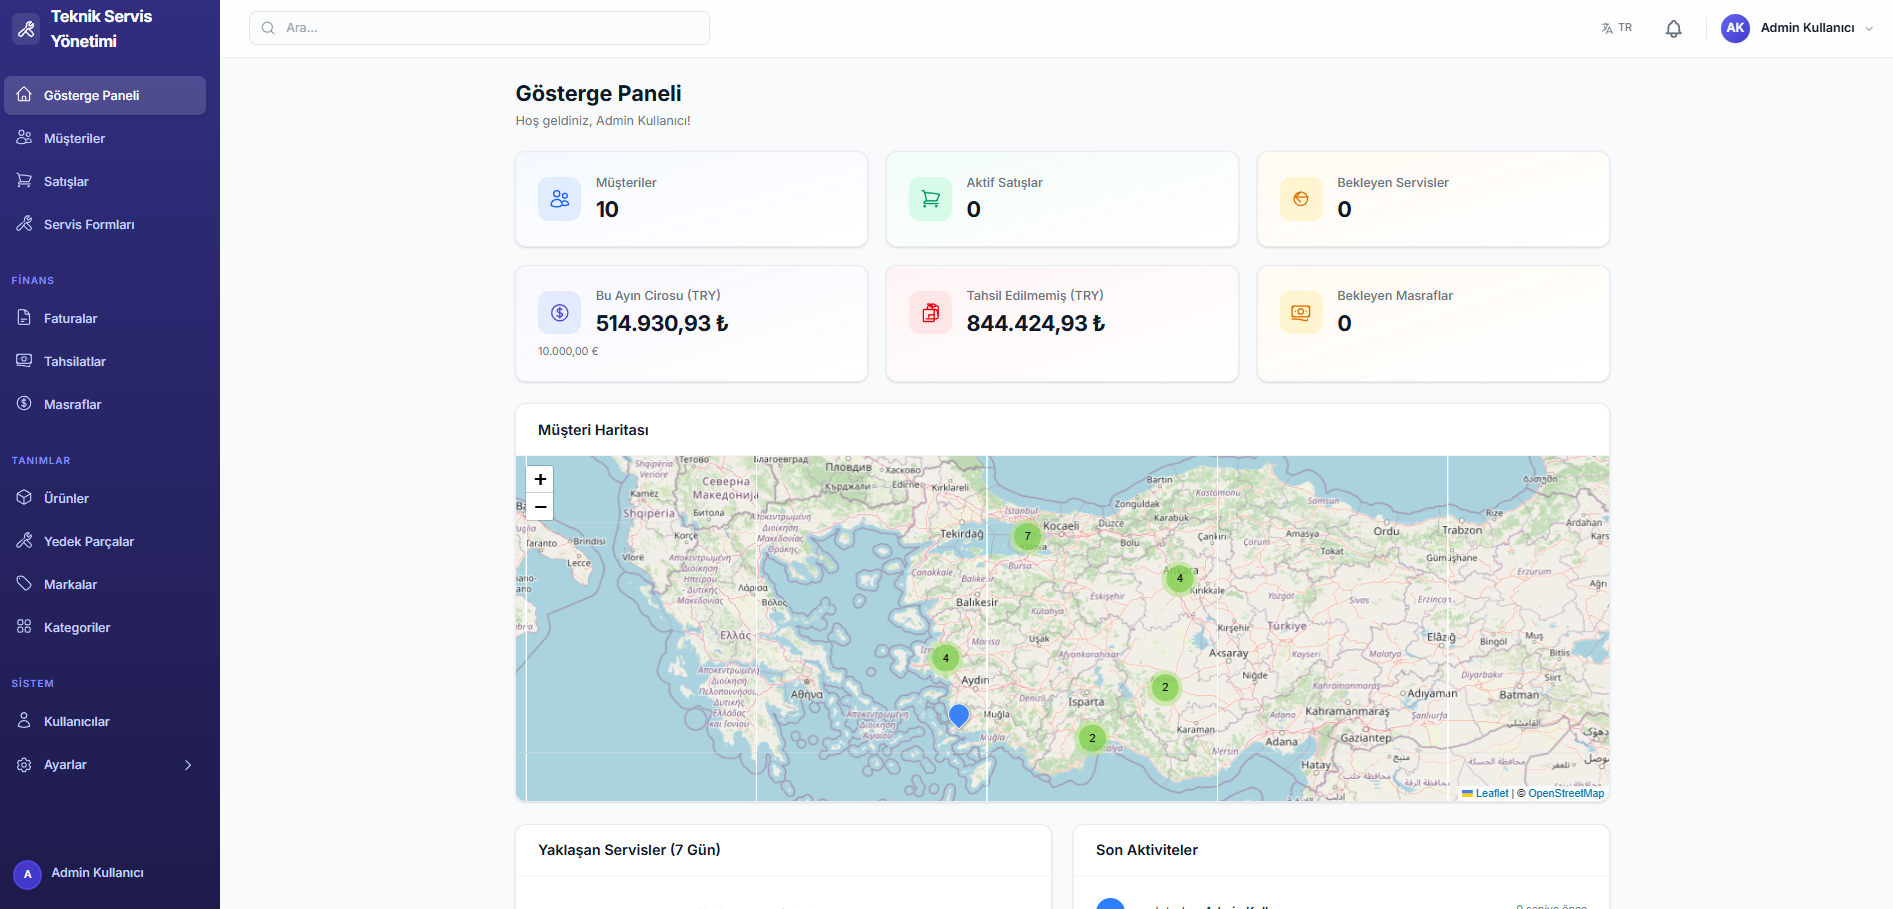The width and height of the screenshot is (1893, 909).
Task: Click the Tahsil Edilmemiş invoice icon
Action: 930,313
